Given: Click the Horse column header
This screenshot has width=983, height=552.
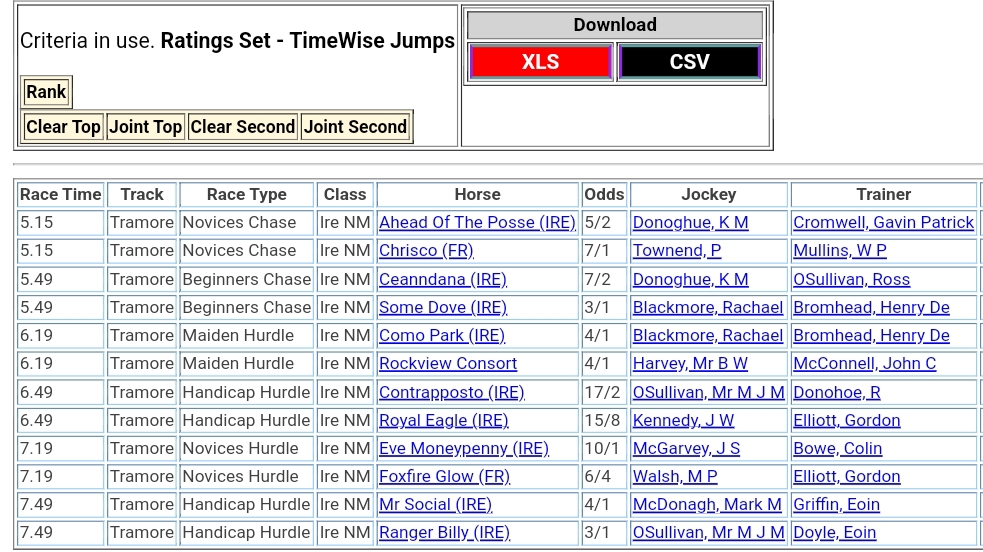Looking at the screenshot, I should [x=477, y=194].
